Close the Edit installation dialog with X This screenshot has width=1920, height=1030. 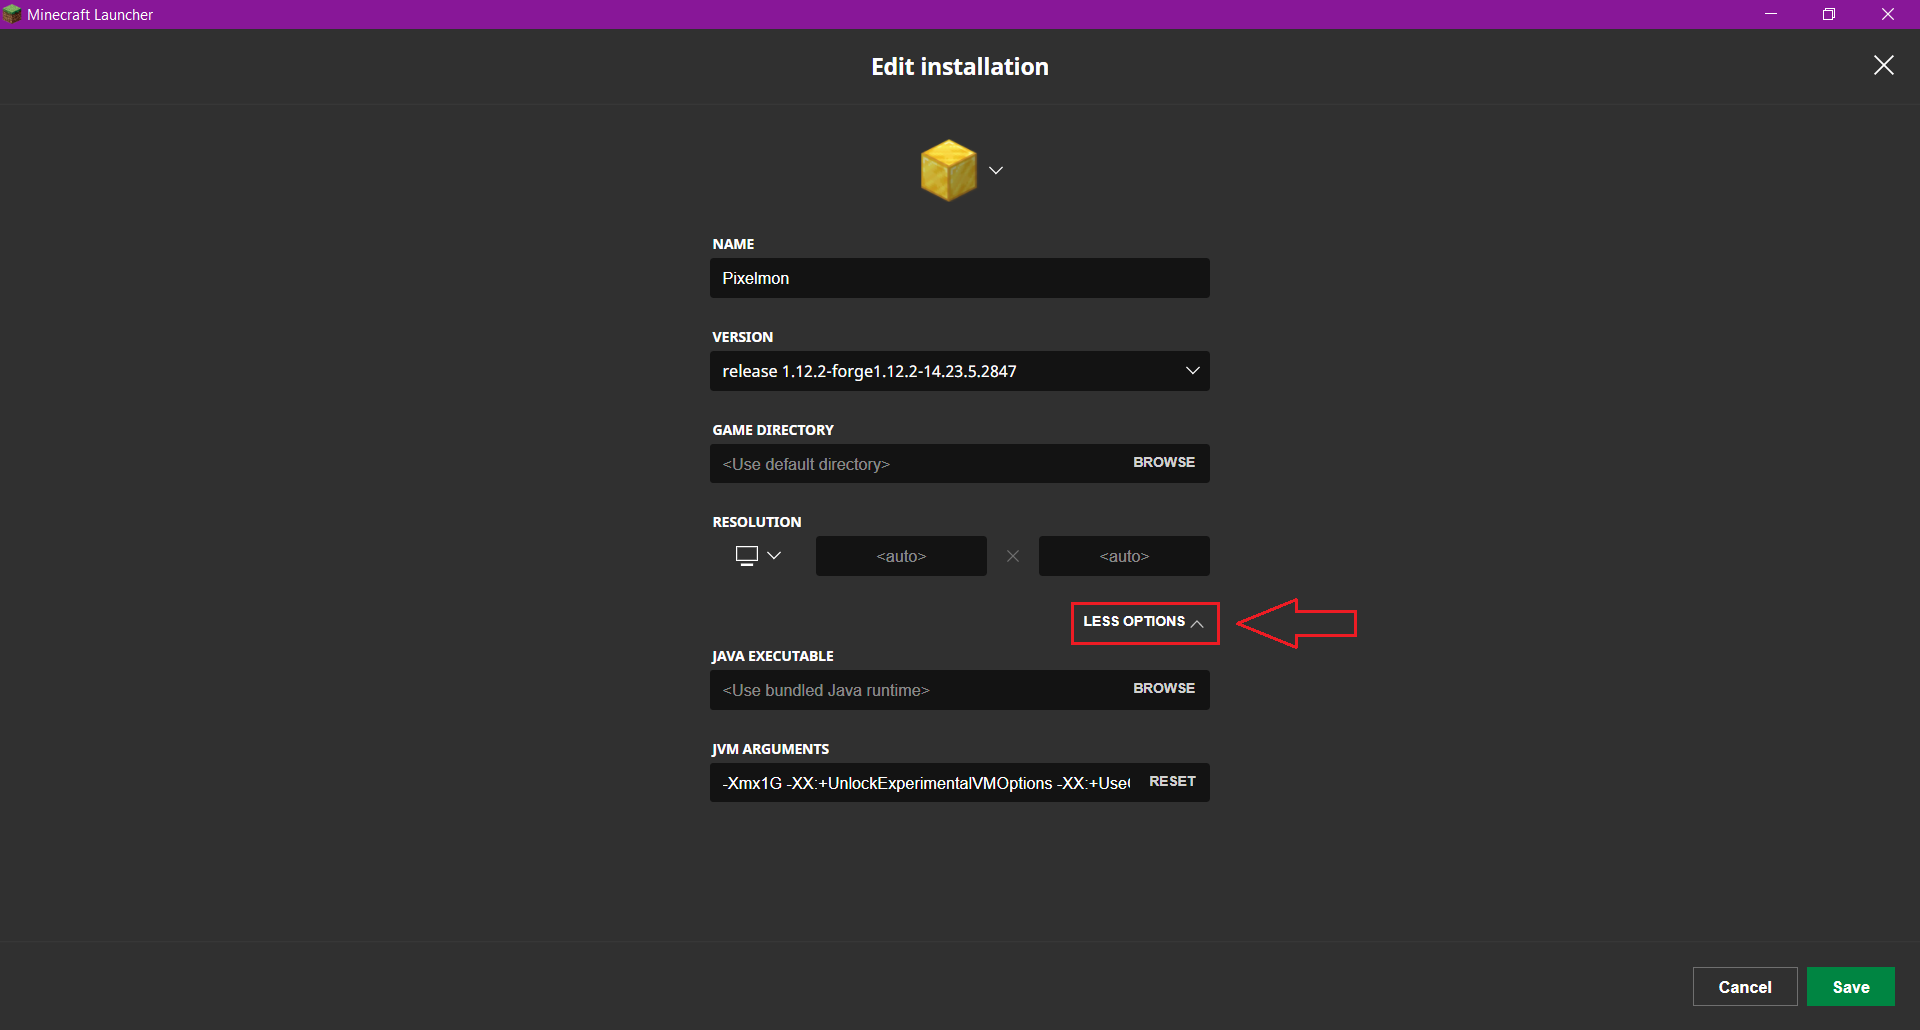click(x=1884, y=65)
